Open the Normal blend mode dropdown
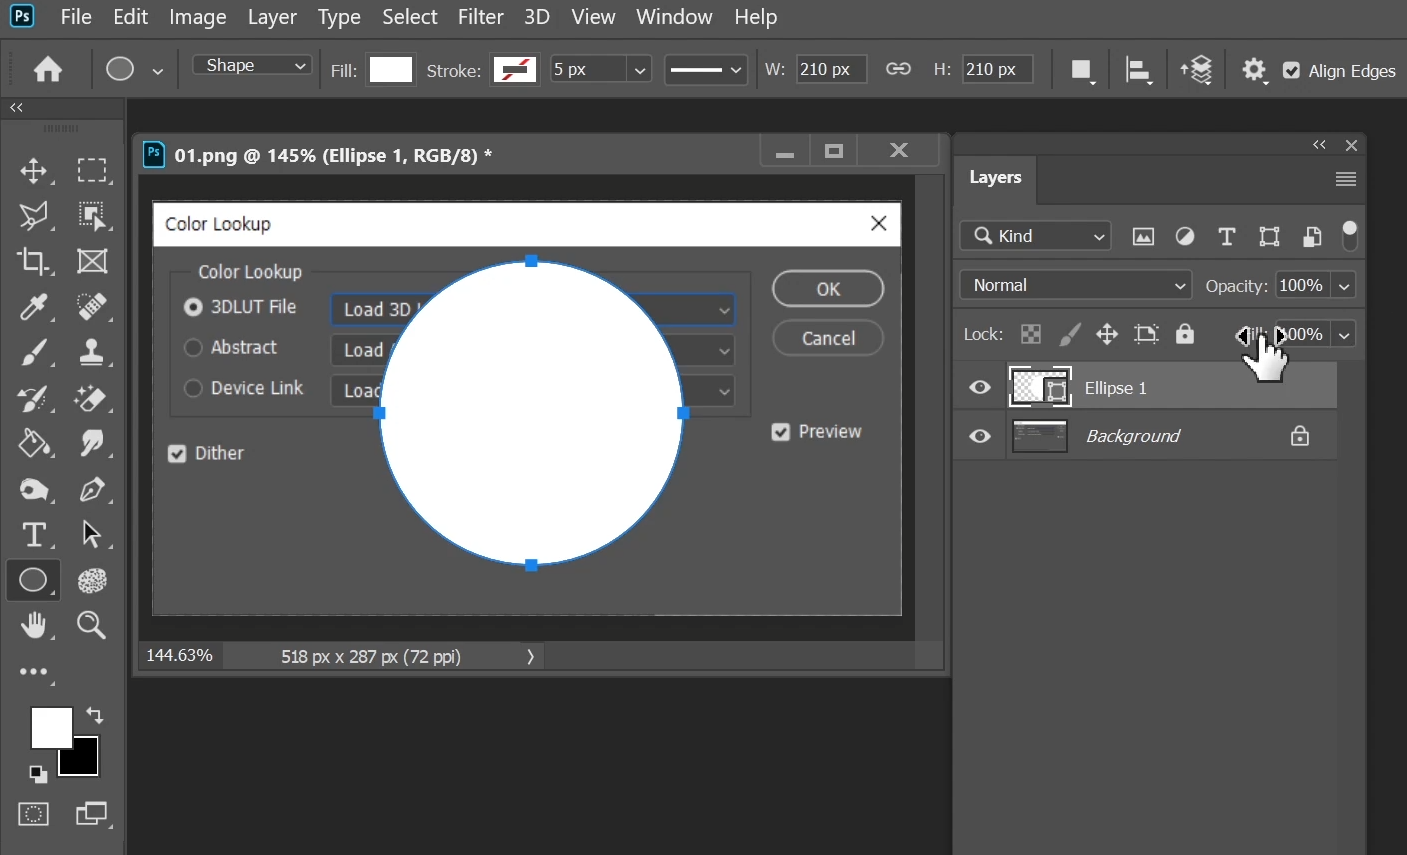 pyautogui.click(x=1076, y=285)
